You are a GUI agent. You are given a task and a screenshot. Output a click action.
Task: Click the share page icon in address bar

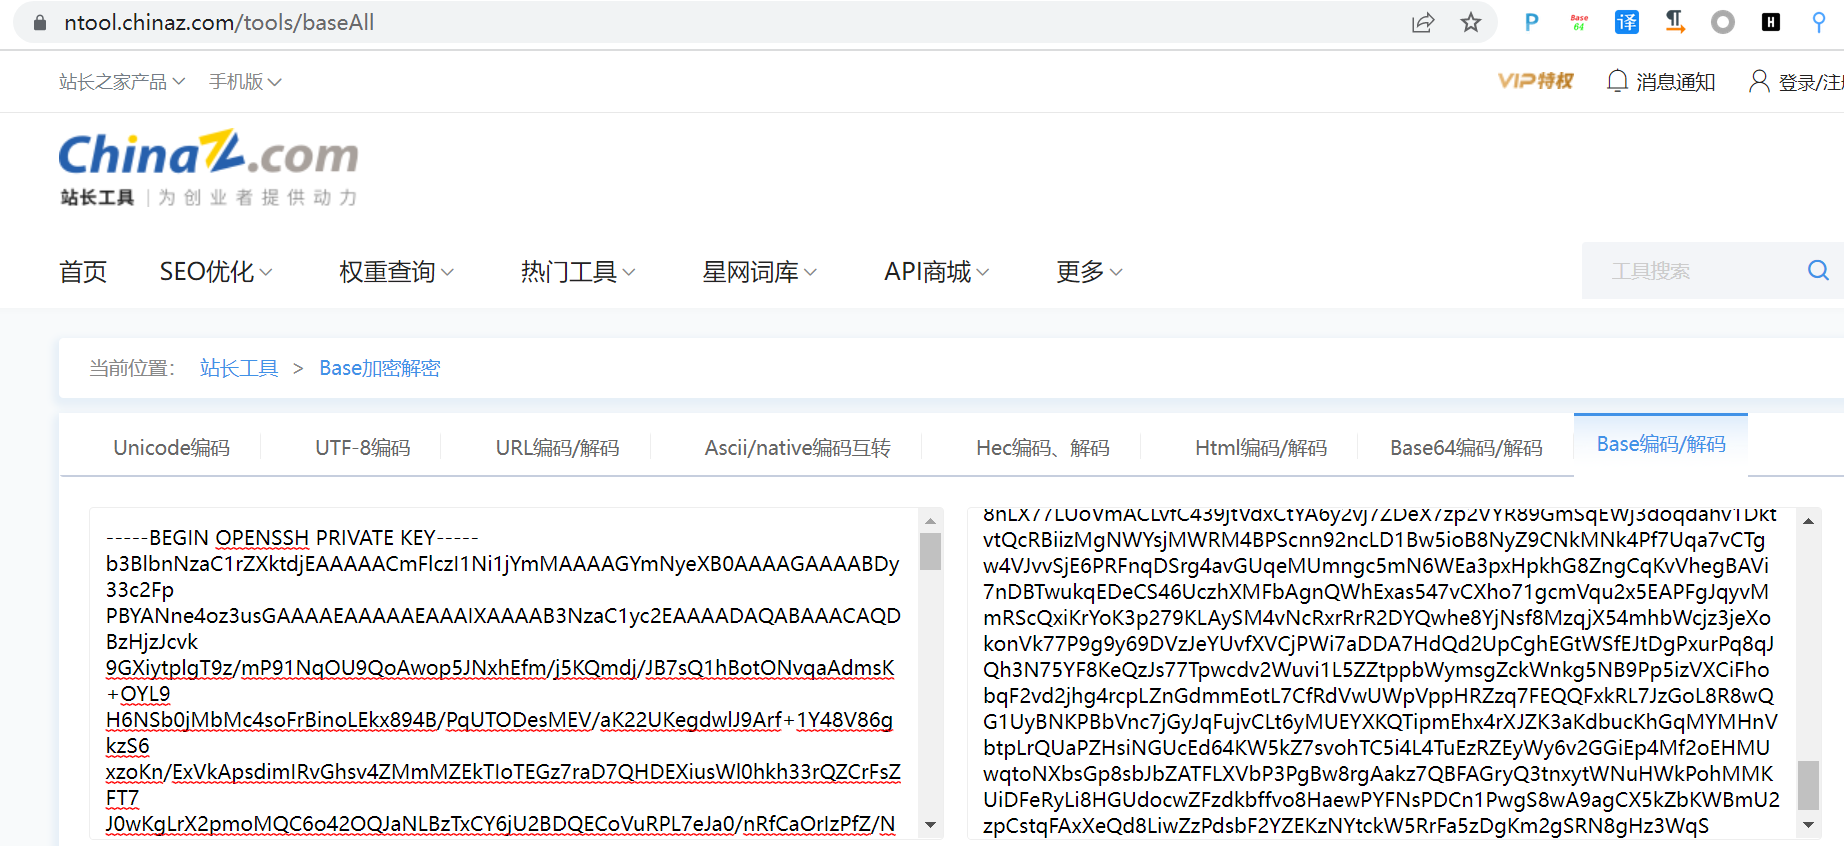point(1423,22)
